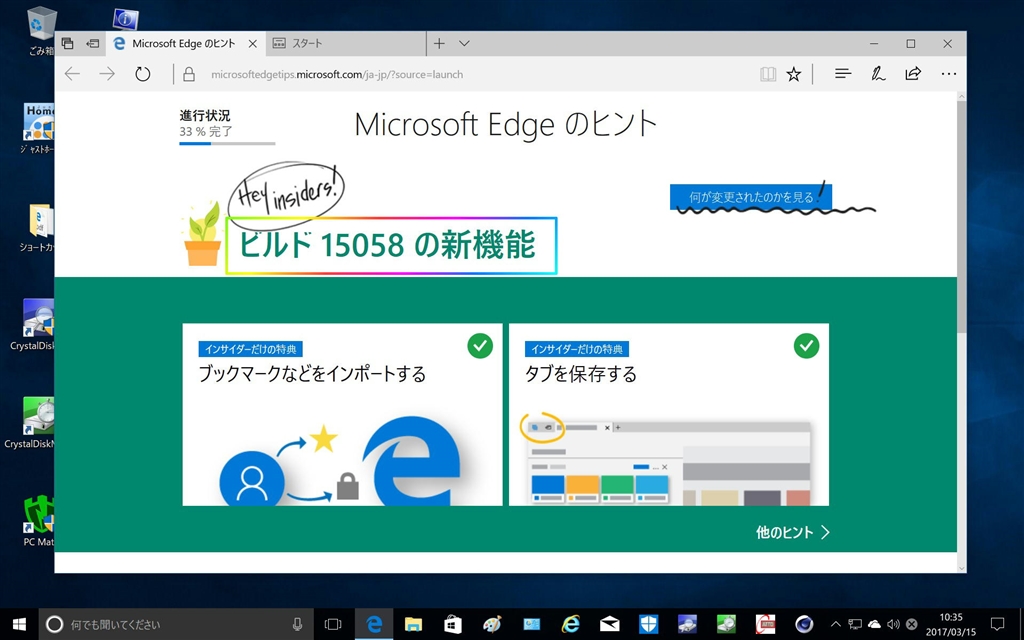The width and height of the screenshot is (1024, 640).
Task: Open the Hub panel
Action: 843,74
